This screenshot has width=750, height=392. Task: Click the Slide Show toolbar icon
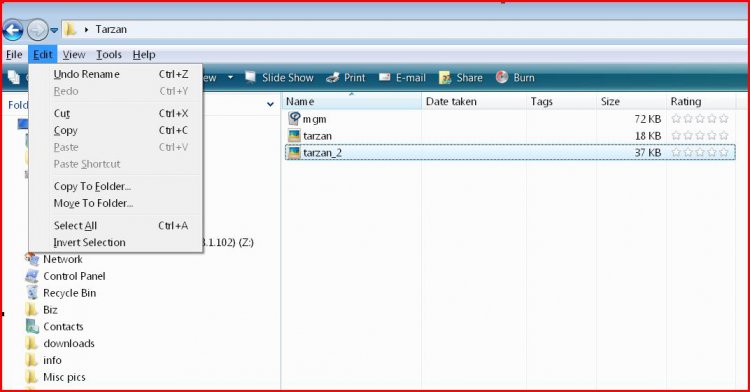click(250, 77)
